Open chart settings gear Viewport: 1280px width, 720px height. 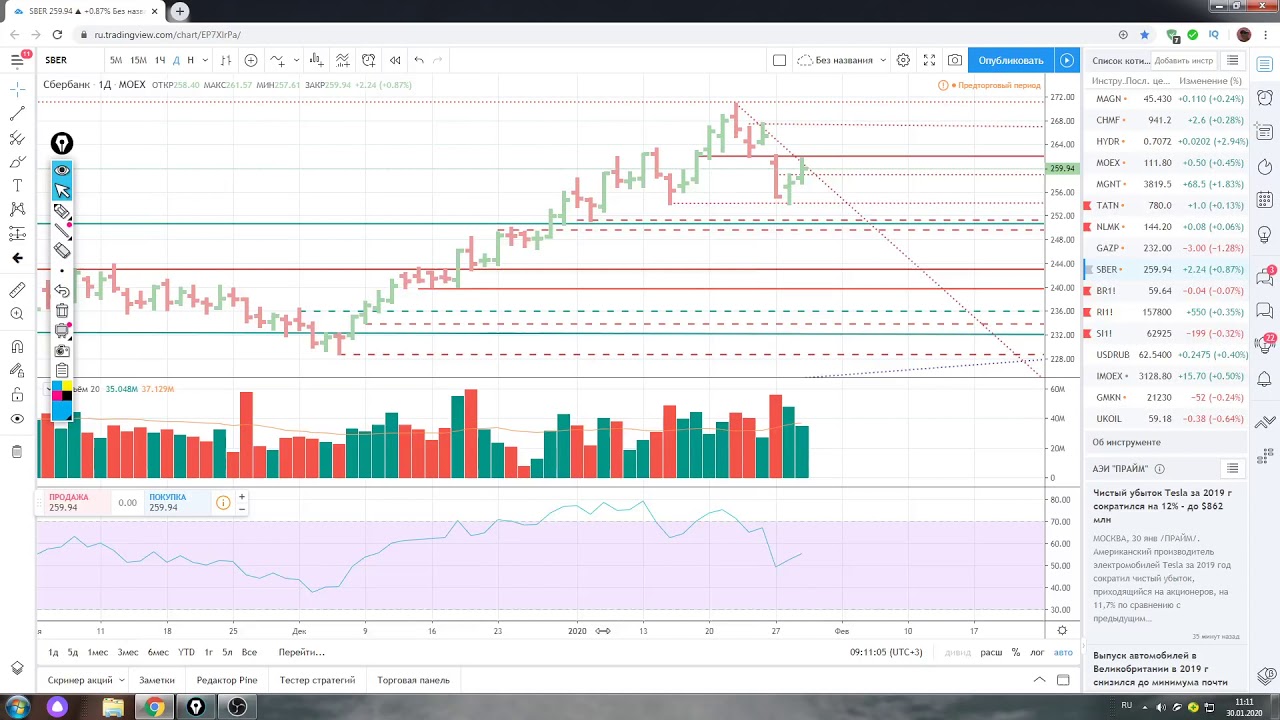click(903, 60)
